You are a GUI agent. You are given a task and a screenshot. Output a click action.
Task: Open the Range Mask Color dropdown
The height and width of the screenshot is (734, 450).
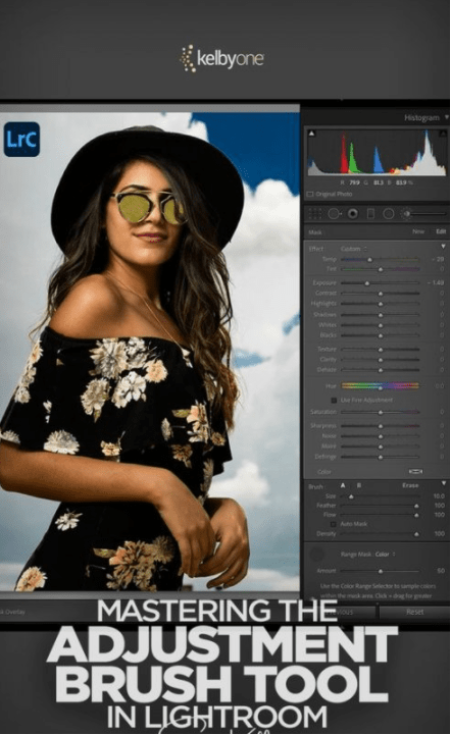[384, 554]
